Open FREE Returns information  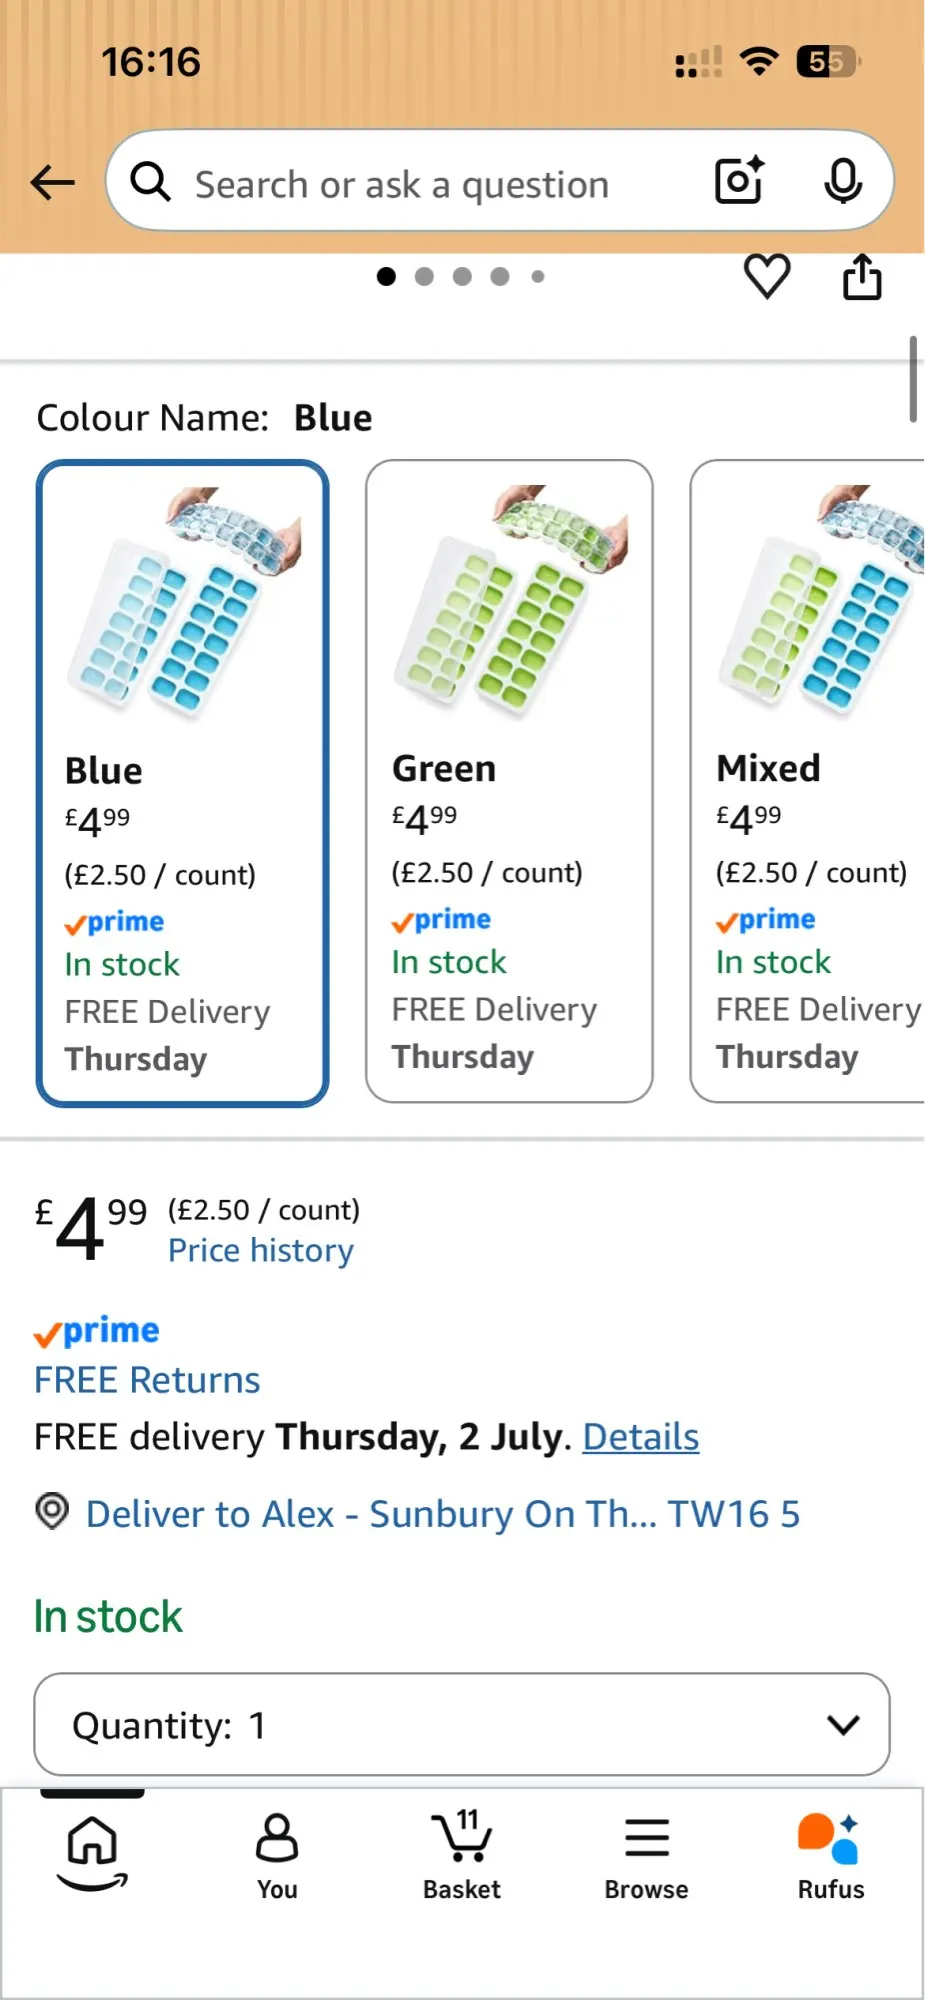tap(147, 1380)
